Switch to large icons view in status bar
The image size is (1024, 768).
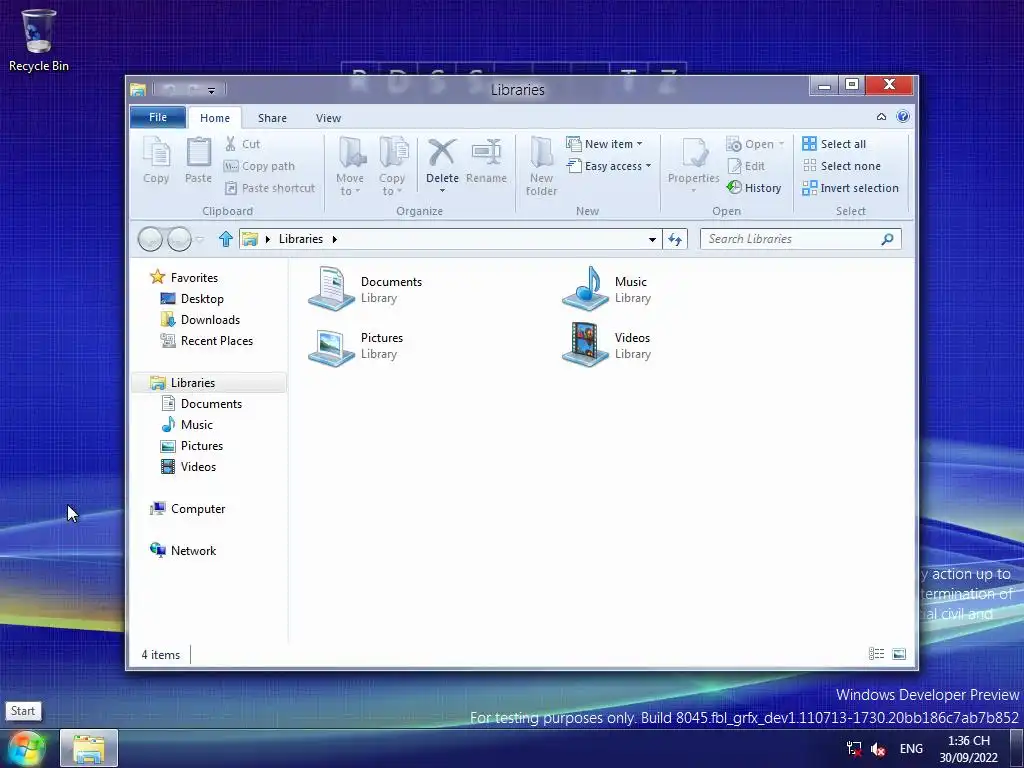899,654
